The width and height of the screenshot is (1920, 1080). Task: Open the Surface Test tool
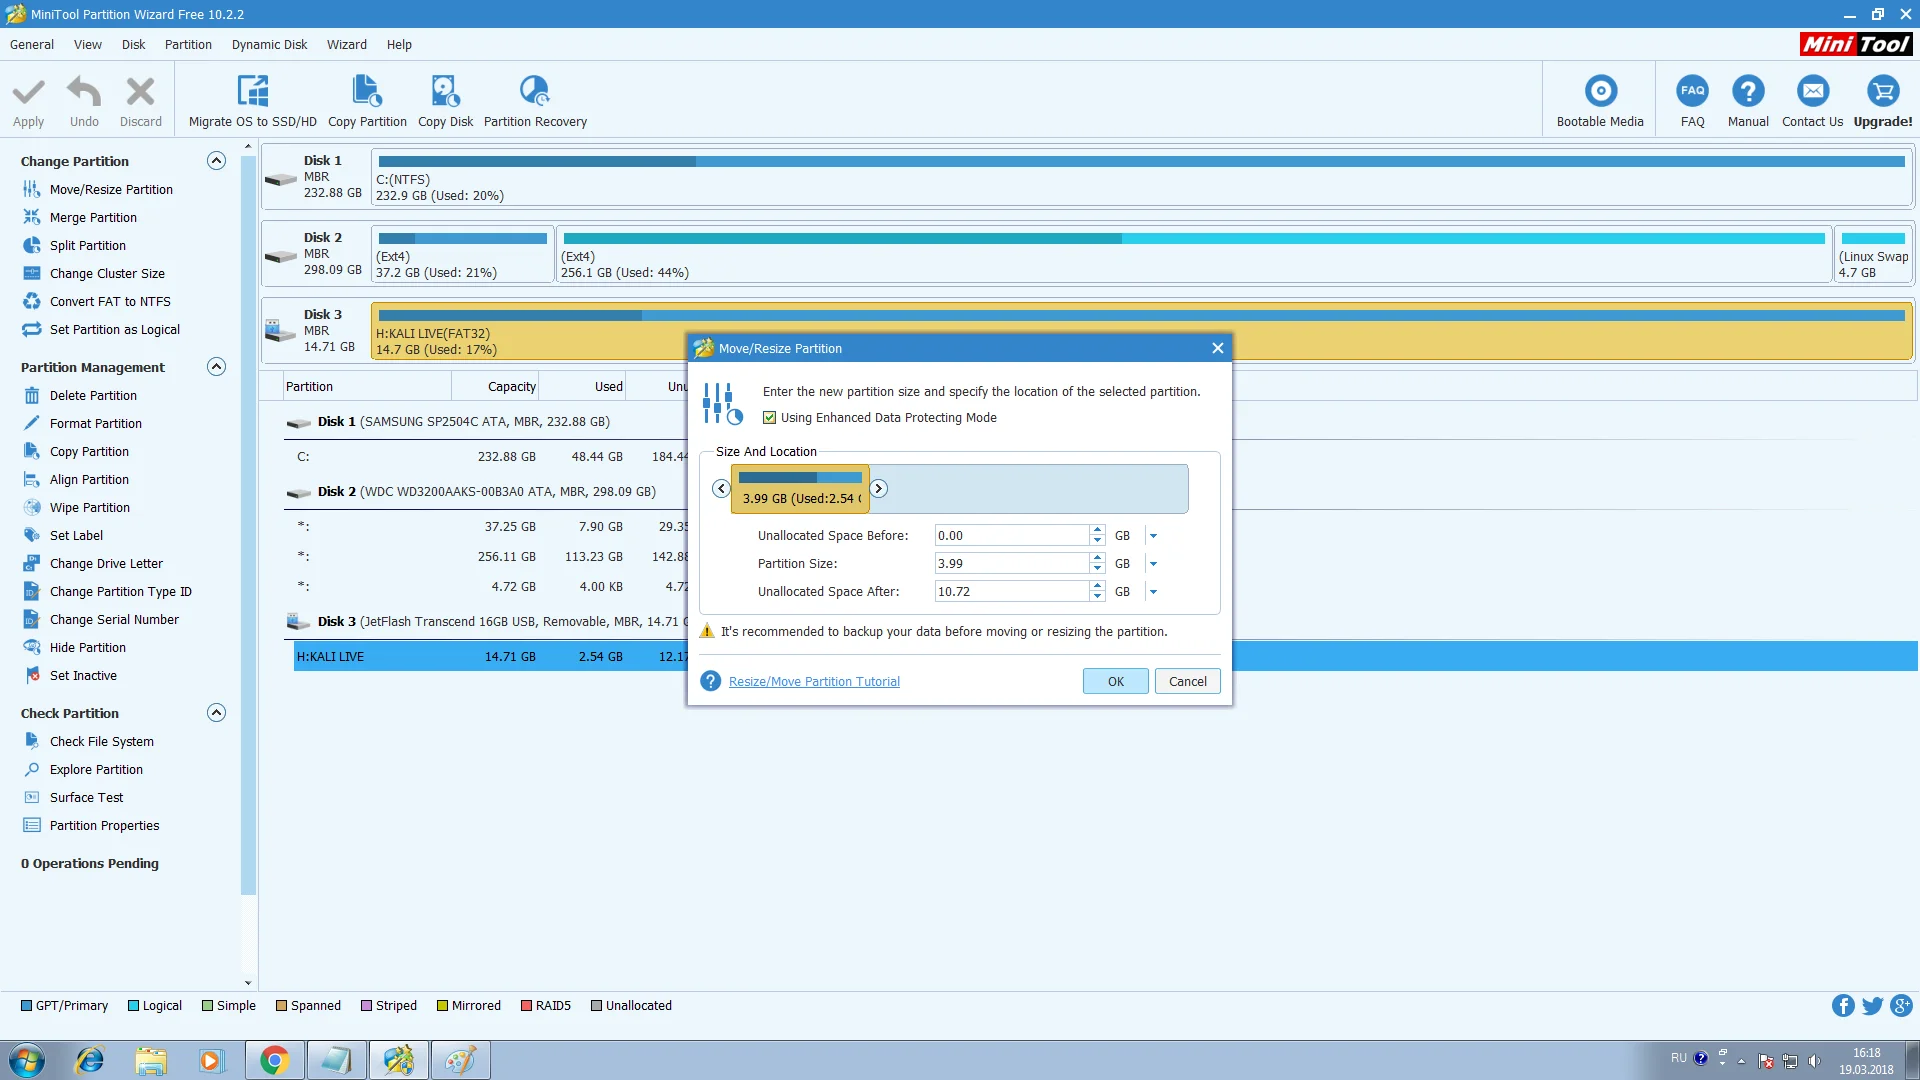(87, 797)
